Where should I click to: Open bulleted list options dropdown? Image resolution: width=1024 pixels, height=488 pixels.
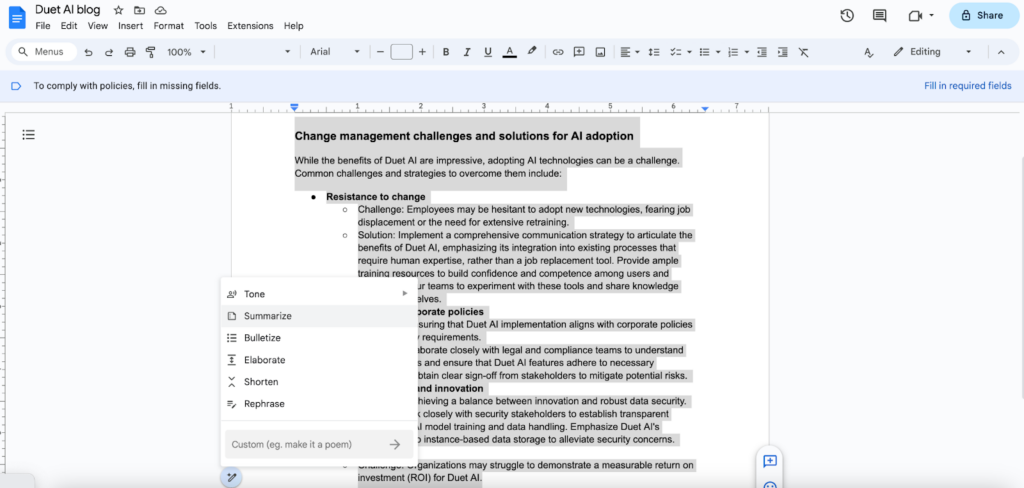click(710, 52)
